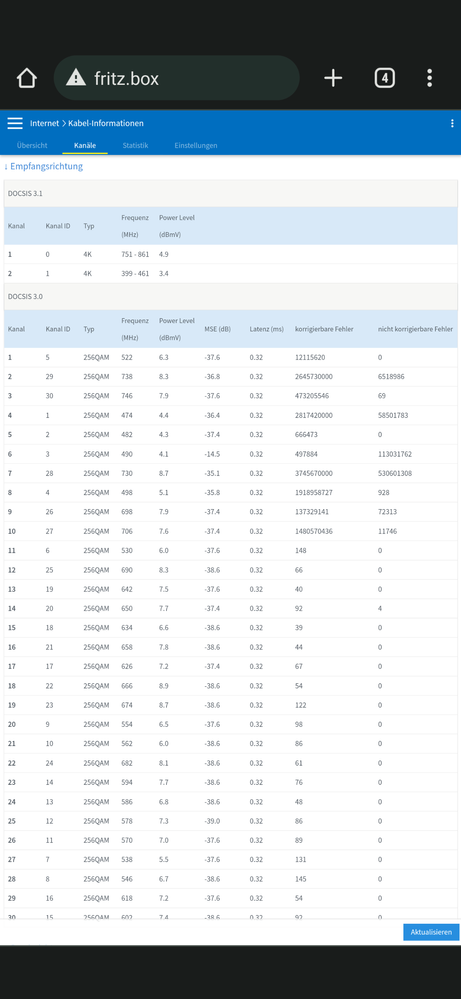This screenshot has height=999, width=461.
Task: Open the browser three-dot overflow menu
Action: [x=430, y=78]
